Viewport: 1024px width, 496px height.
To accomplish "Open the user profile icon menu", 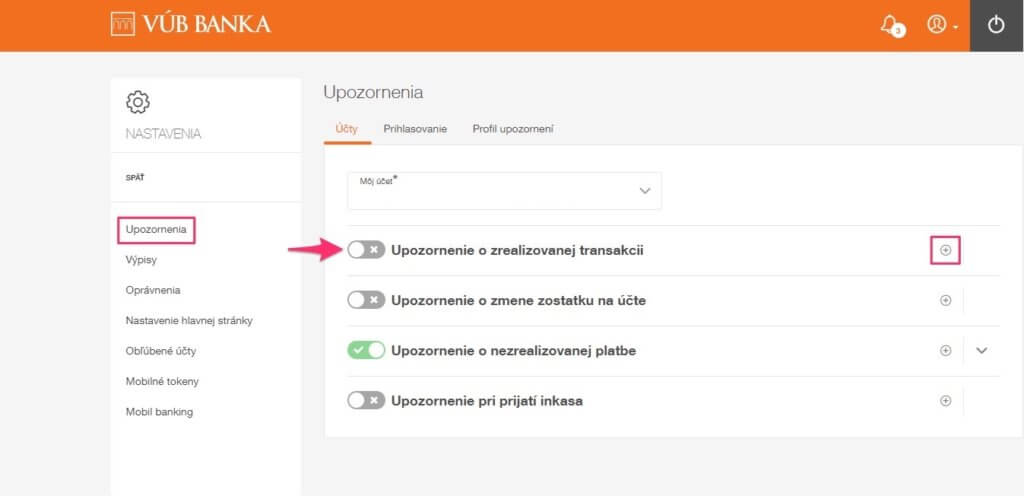I will coord(942,25).
